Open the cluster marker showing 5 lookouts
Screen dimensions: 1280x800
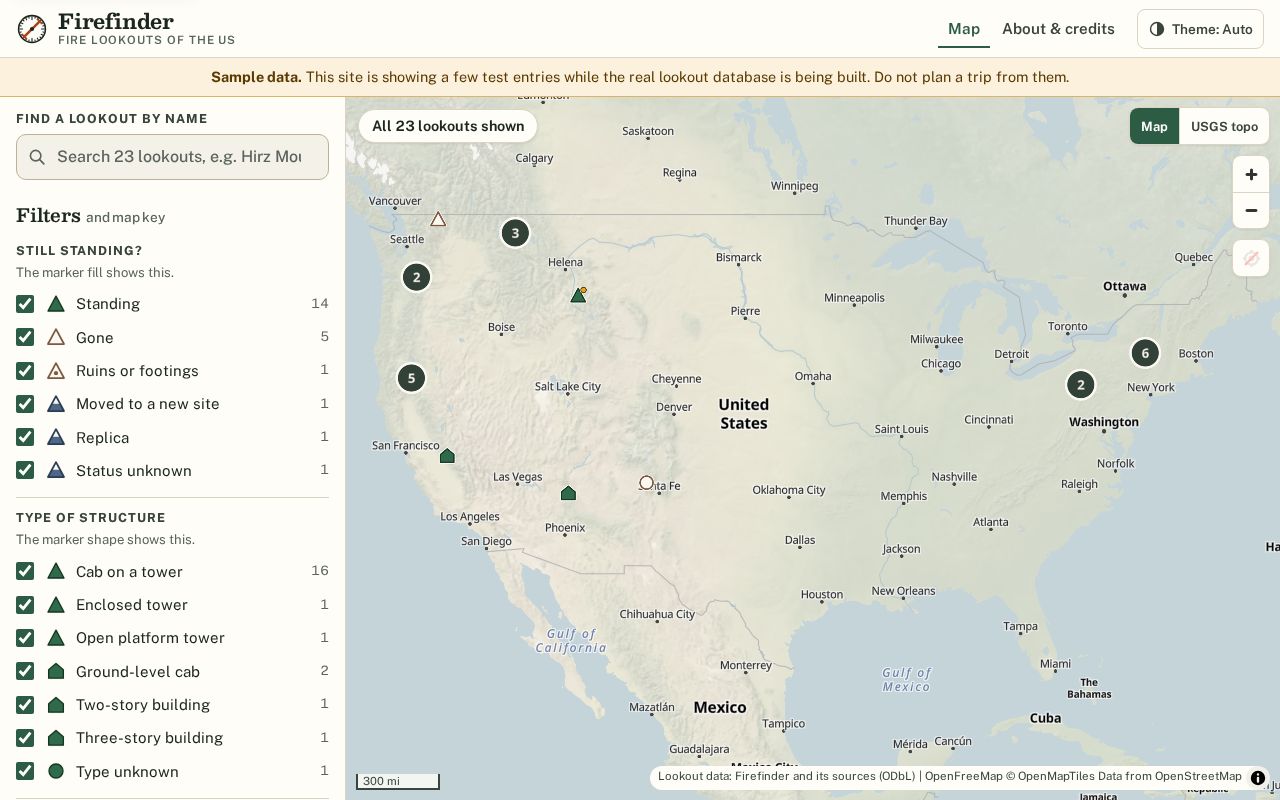coord(411,378)
